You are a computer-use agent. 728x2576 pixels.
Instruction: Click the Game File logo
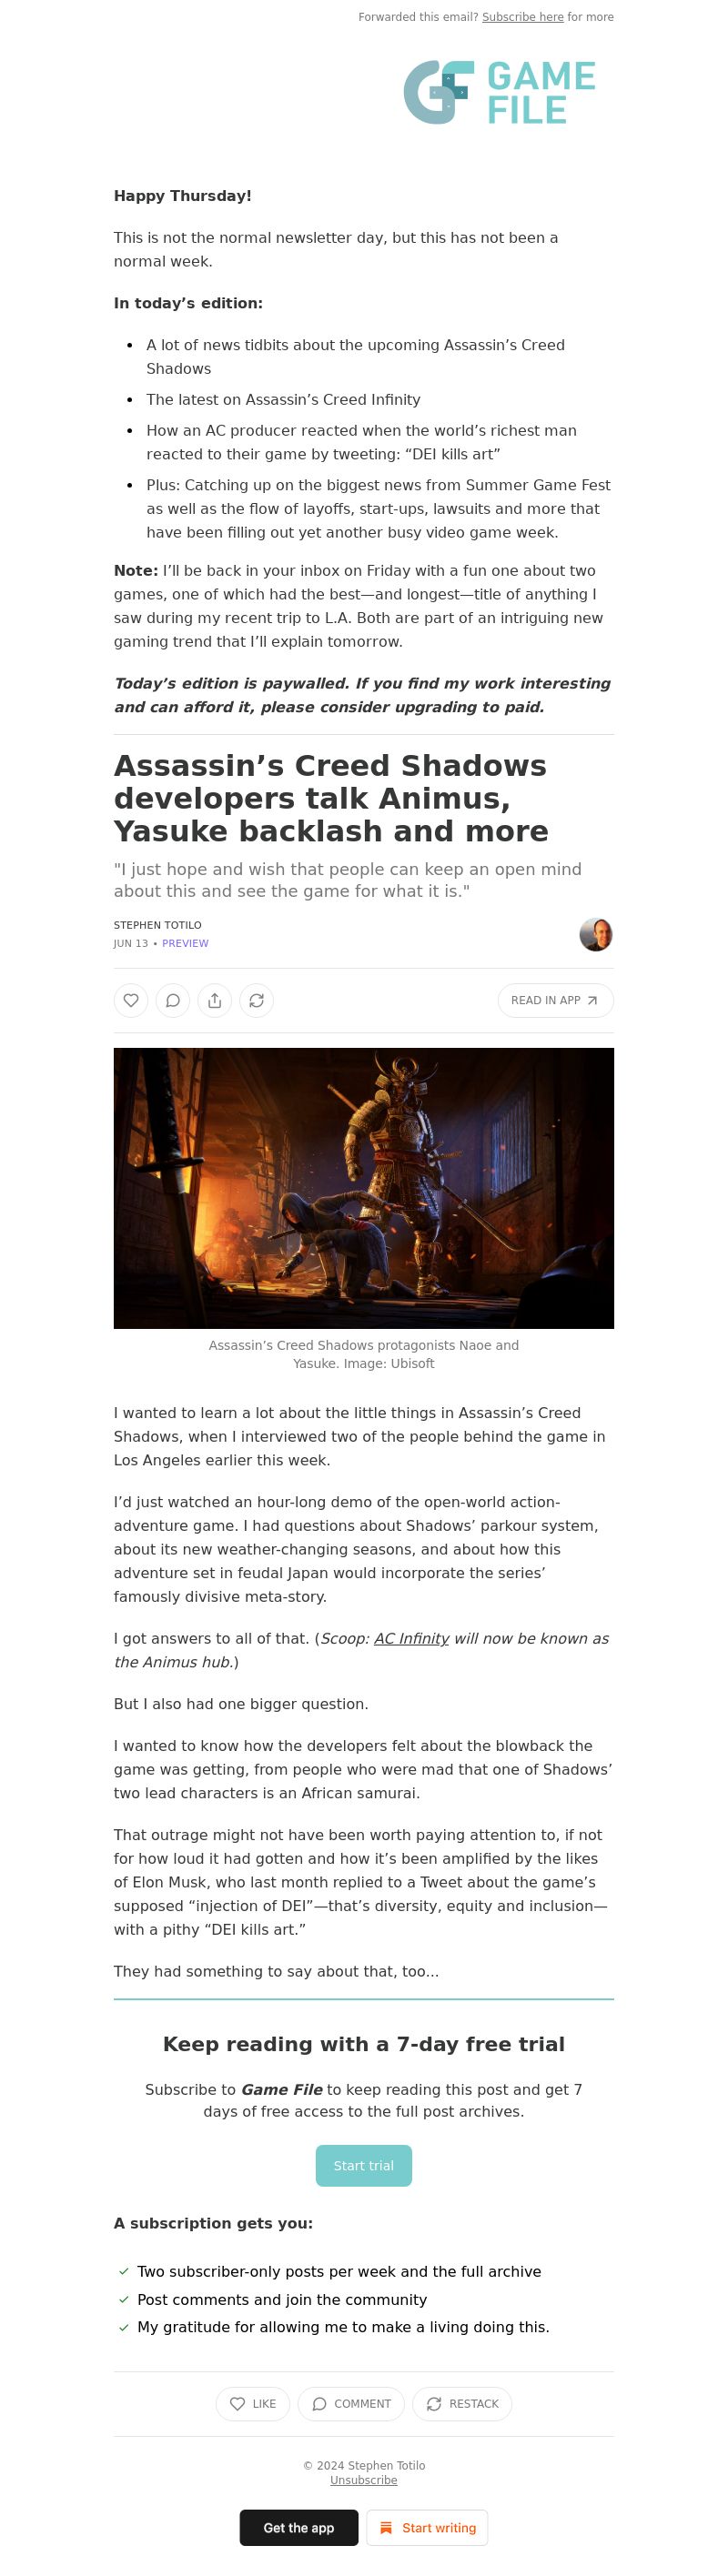click(499, 92)
